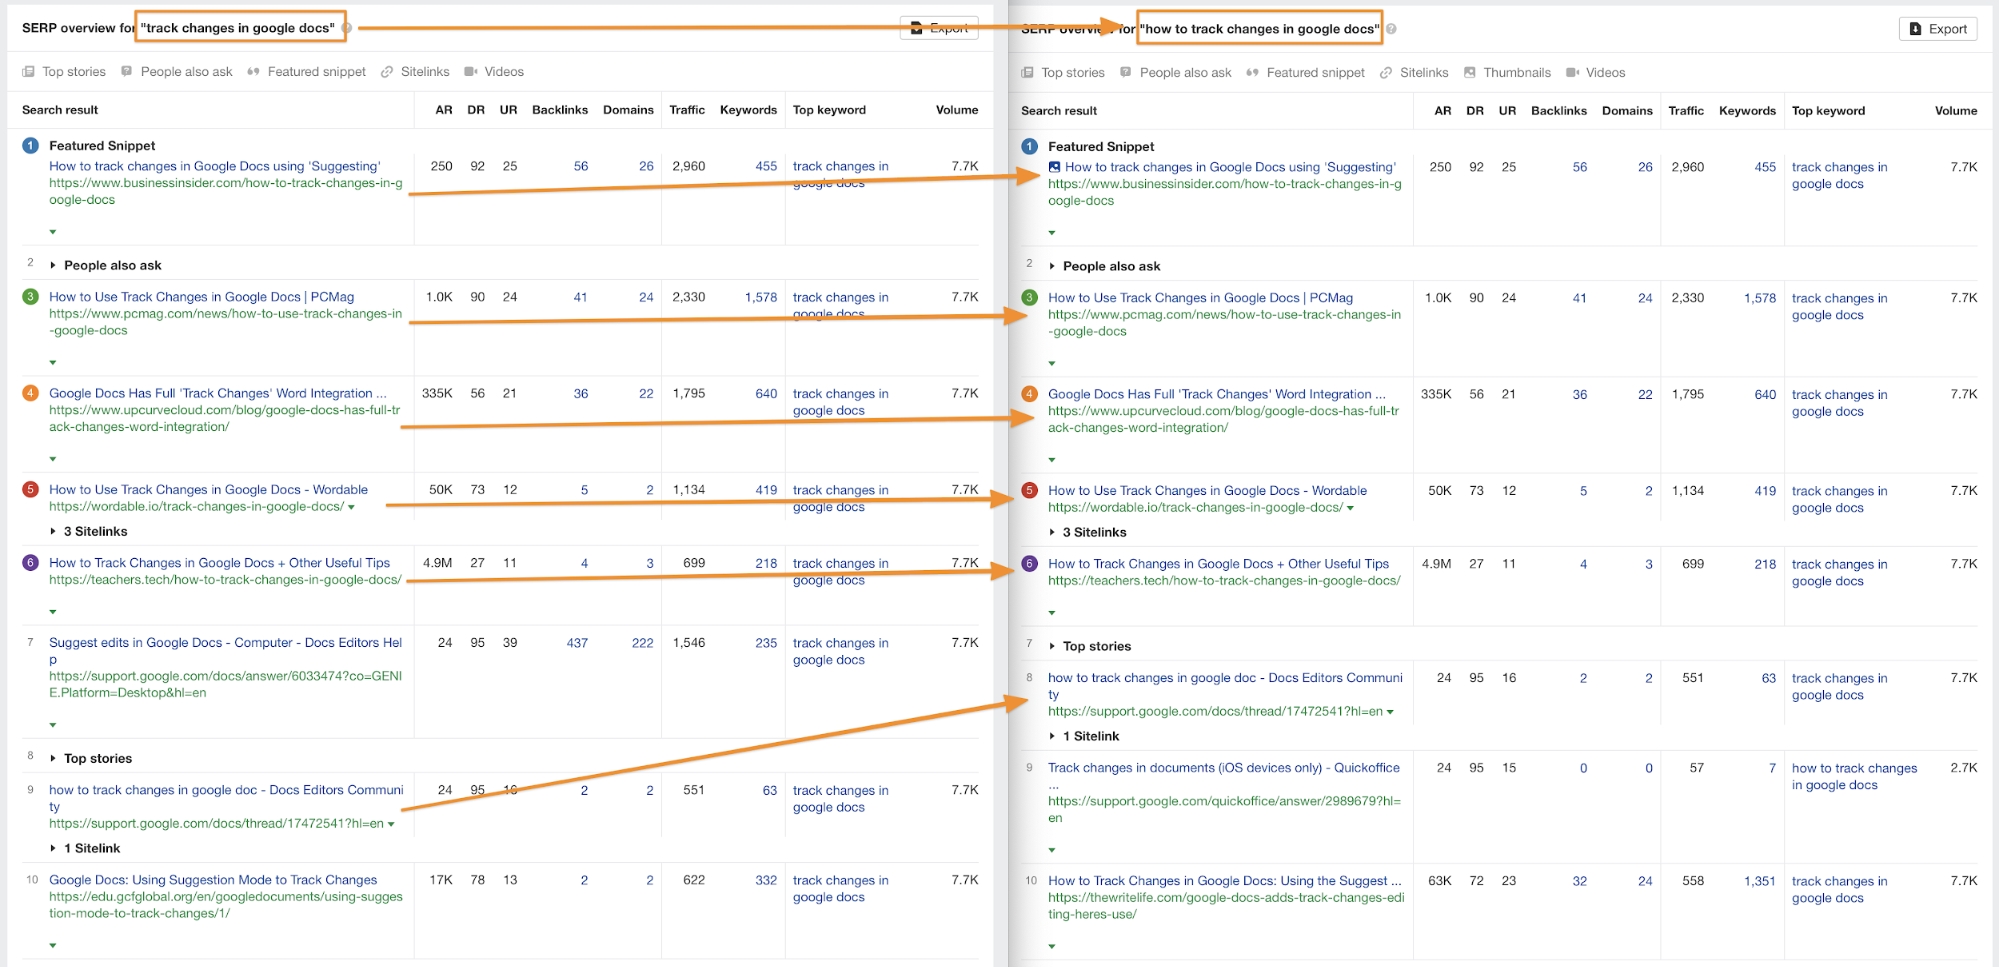1999x967 pixels.
Task: Open the thewritelife.com result title in right panel
Action: pyautogui.click(x=1224, y=881)
